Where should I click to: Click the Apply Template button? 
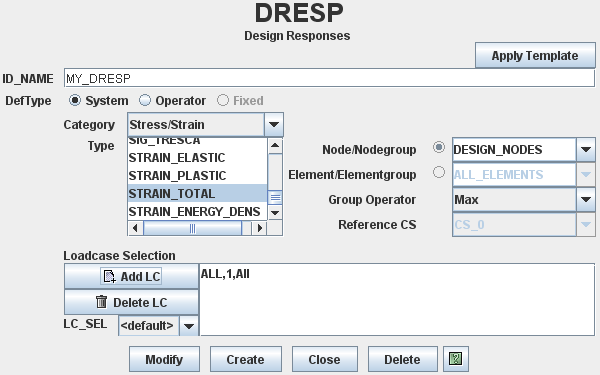coord(535,55)
